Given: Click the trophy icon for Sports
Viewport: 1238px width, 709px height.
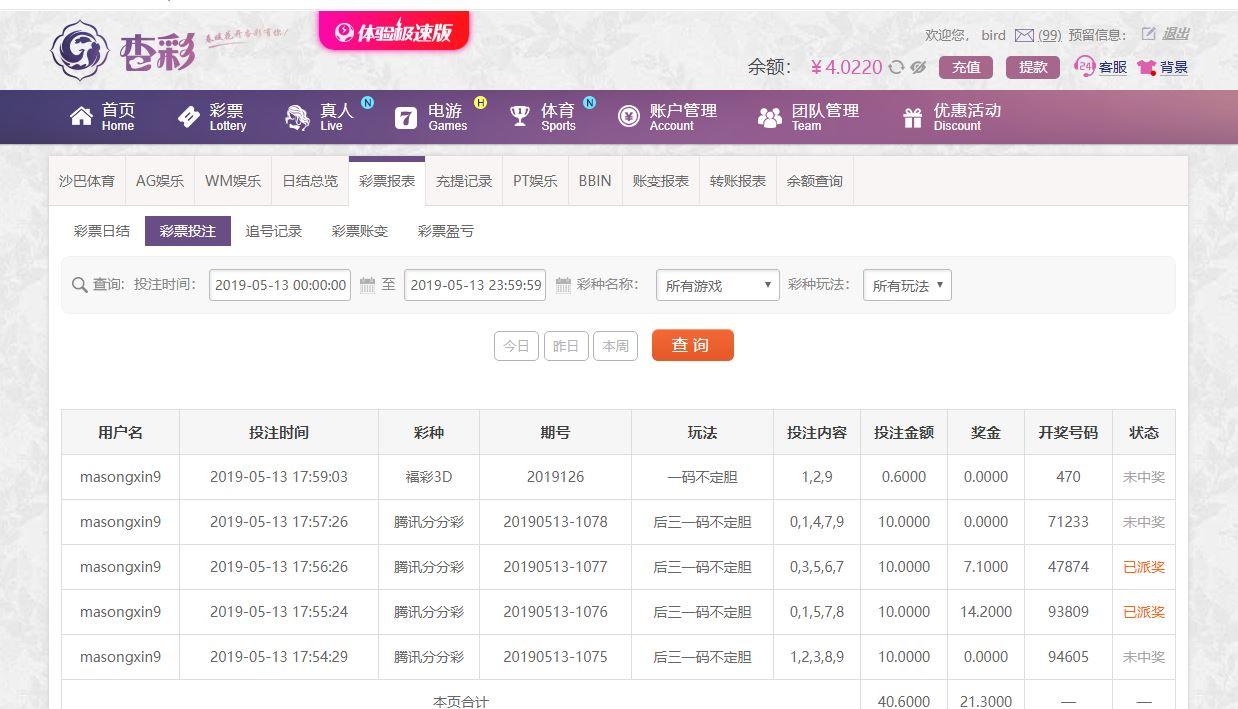Looking at the screenshot, I should click(519, 117).
